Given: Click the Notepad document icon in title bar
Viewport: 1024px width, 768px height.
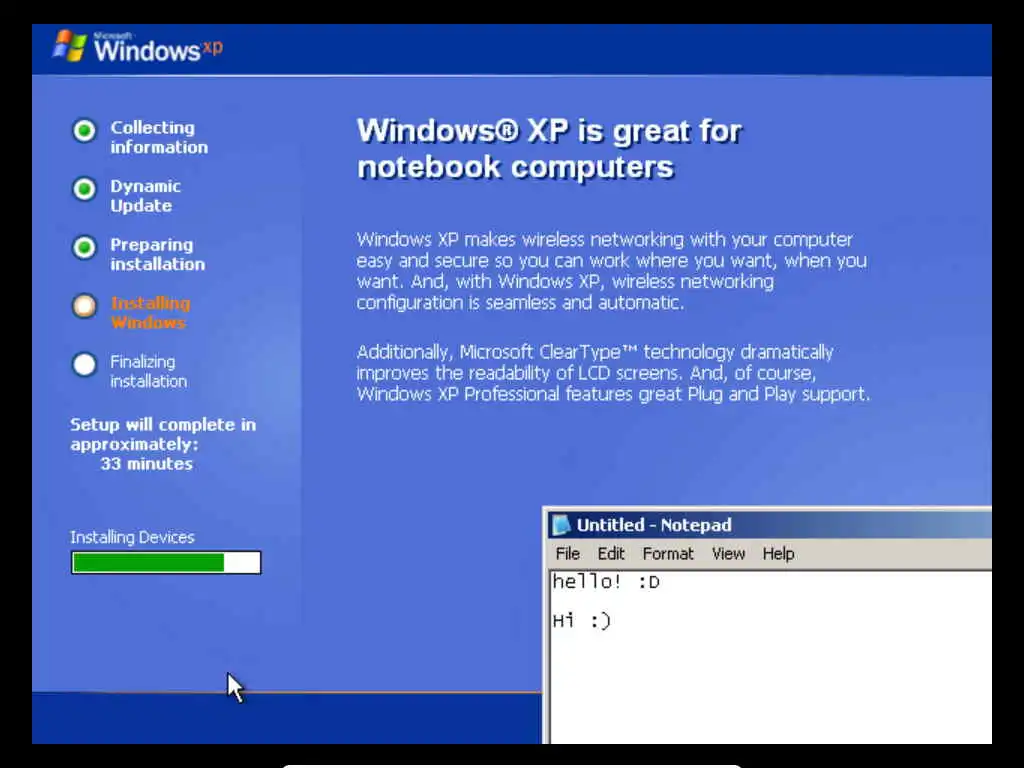Looking at the screenshot, I should 560,525.
